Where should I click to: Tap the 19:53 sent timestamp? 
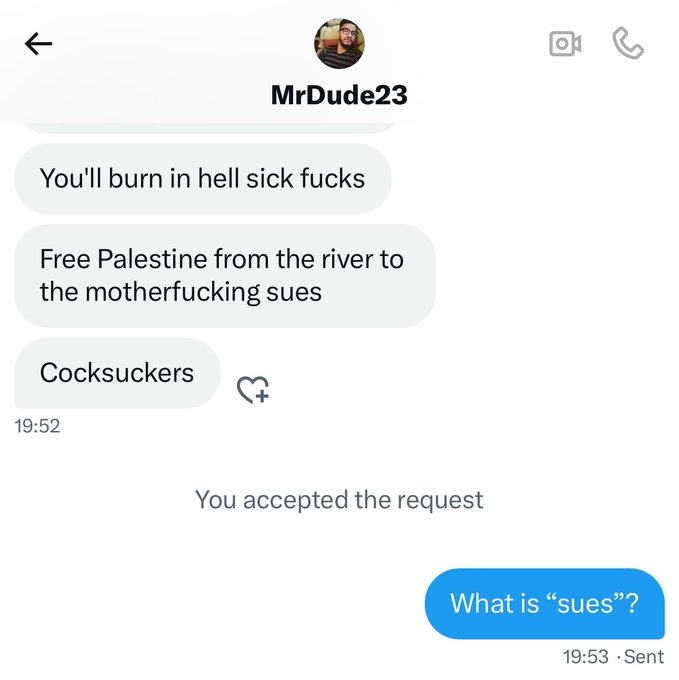coord(585,657)
